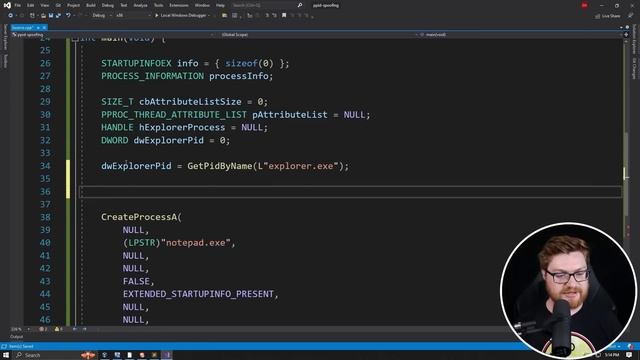
Task: Open the Window menu
Action: coord(202,5)
